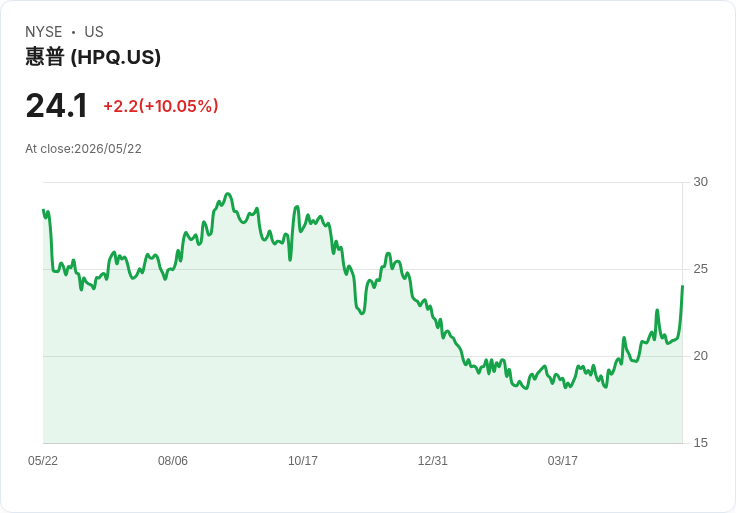Click the 20 horizontal gridline

362,356
